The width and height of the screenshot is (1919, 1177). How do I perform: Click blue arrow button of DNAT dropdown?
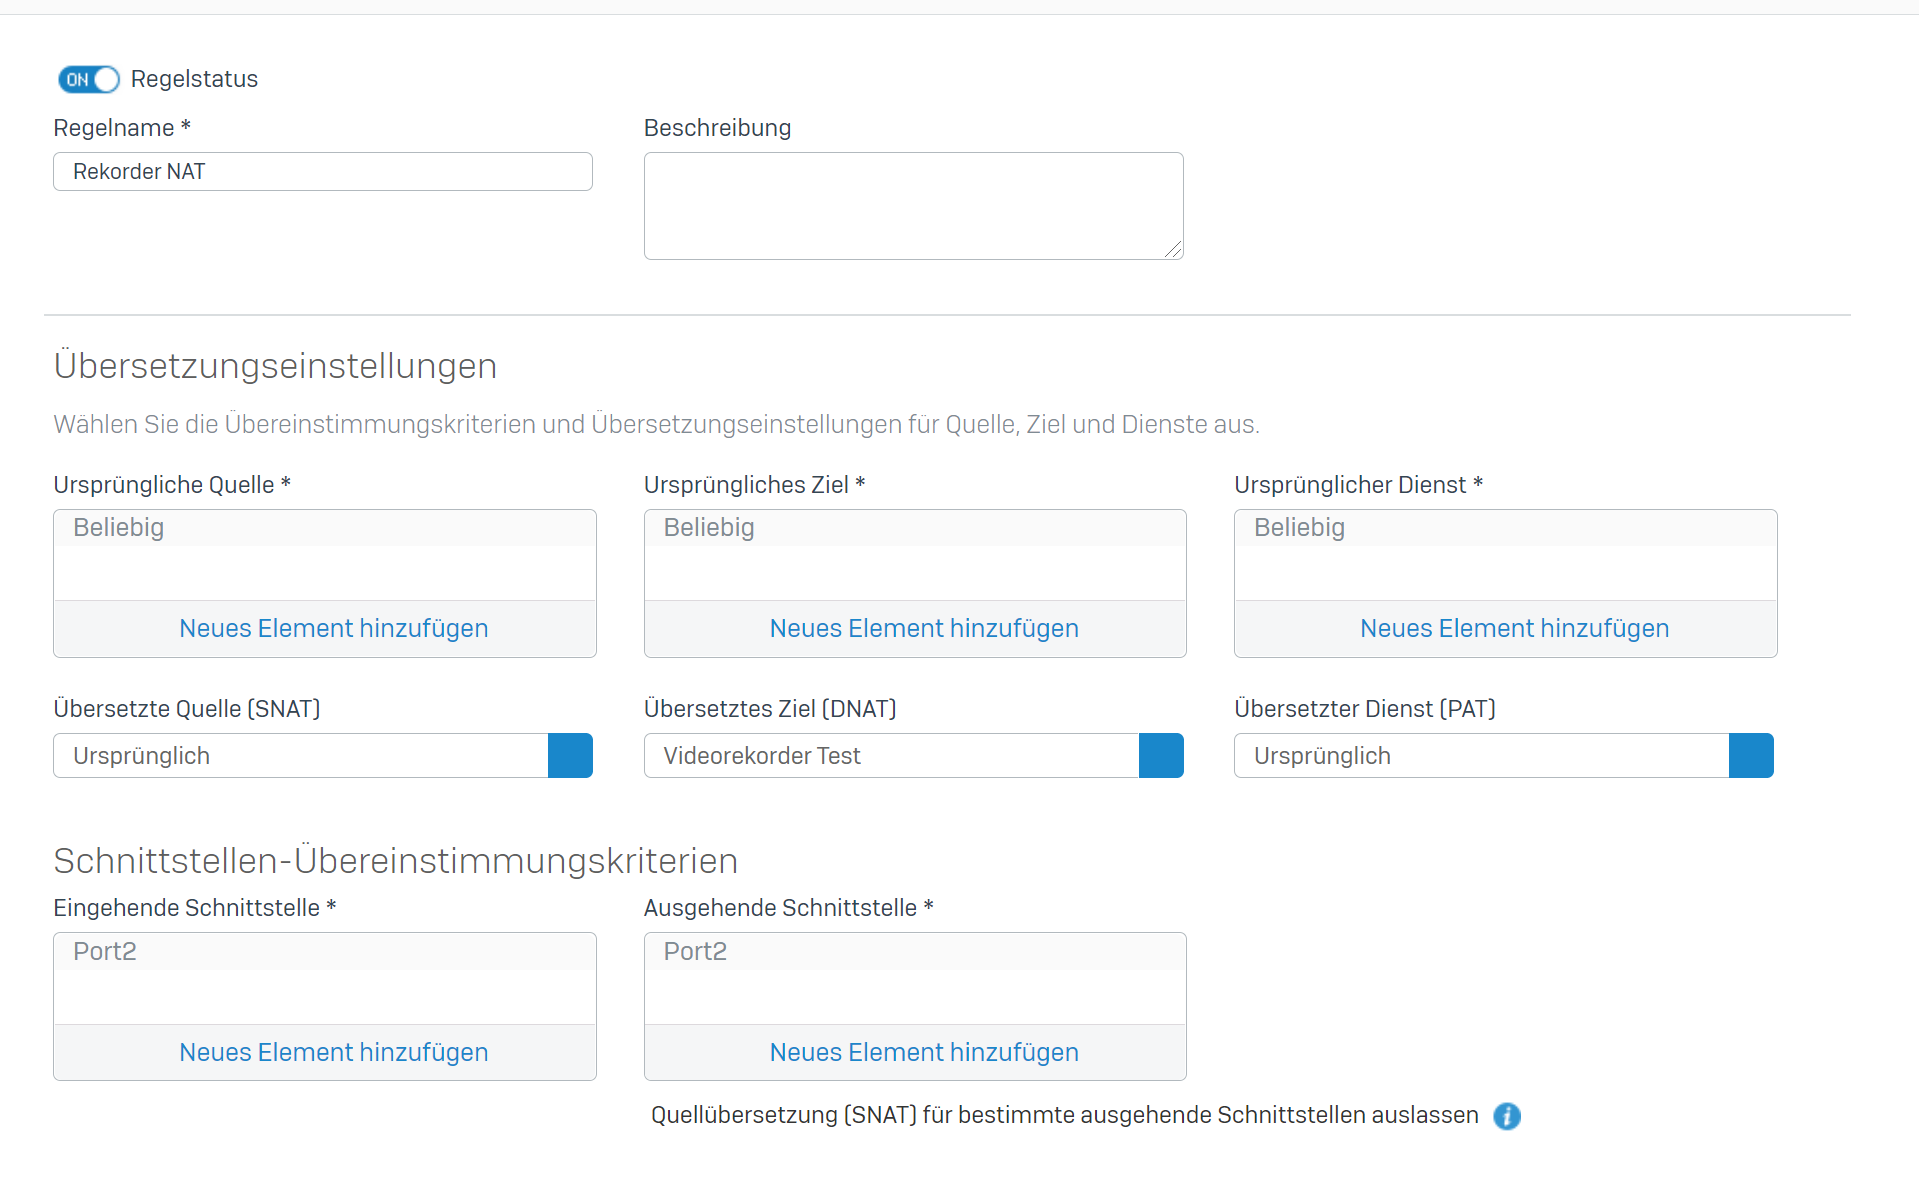(1161, 756)
